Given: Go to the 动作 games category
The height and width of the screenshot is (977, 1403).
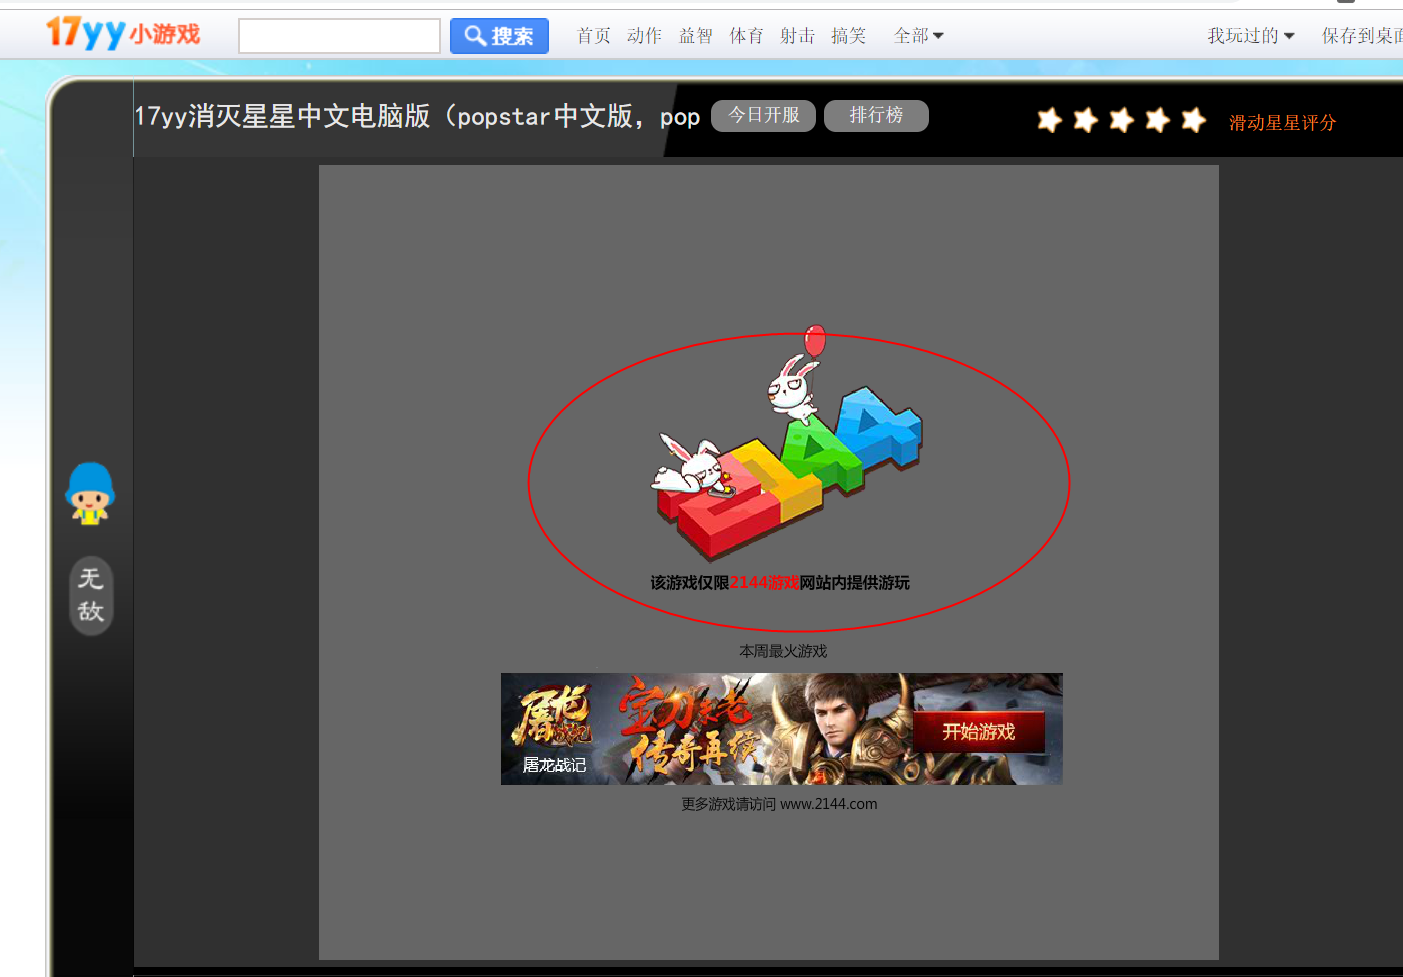Looking at the screenshot, I should point(645,36).
